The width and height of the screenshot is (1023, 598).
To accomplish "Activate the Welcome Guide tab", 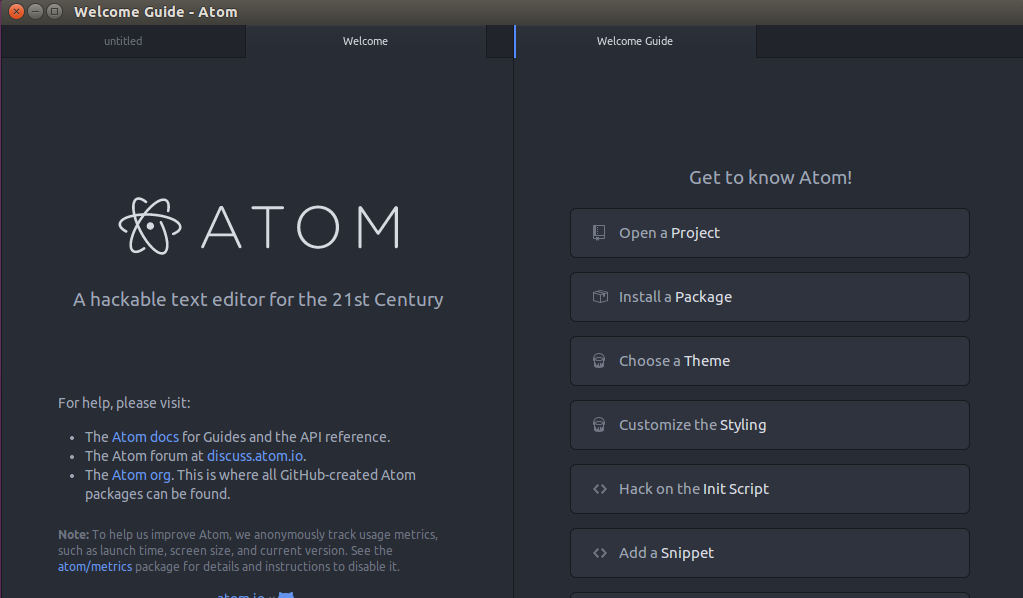I will coord(635,41).
